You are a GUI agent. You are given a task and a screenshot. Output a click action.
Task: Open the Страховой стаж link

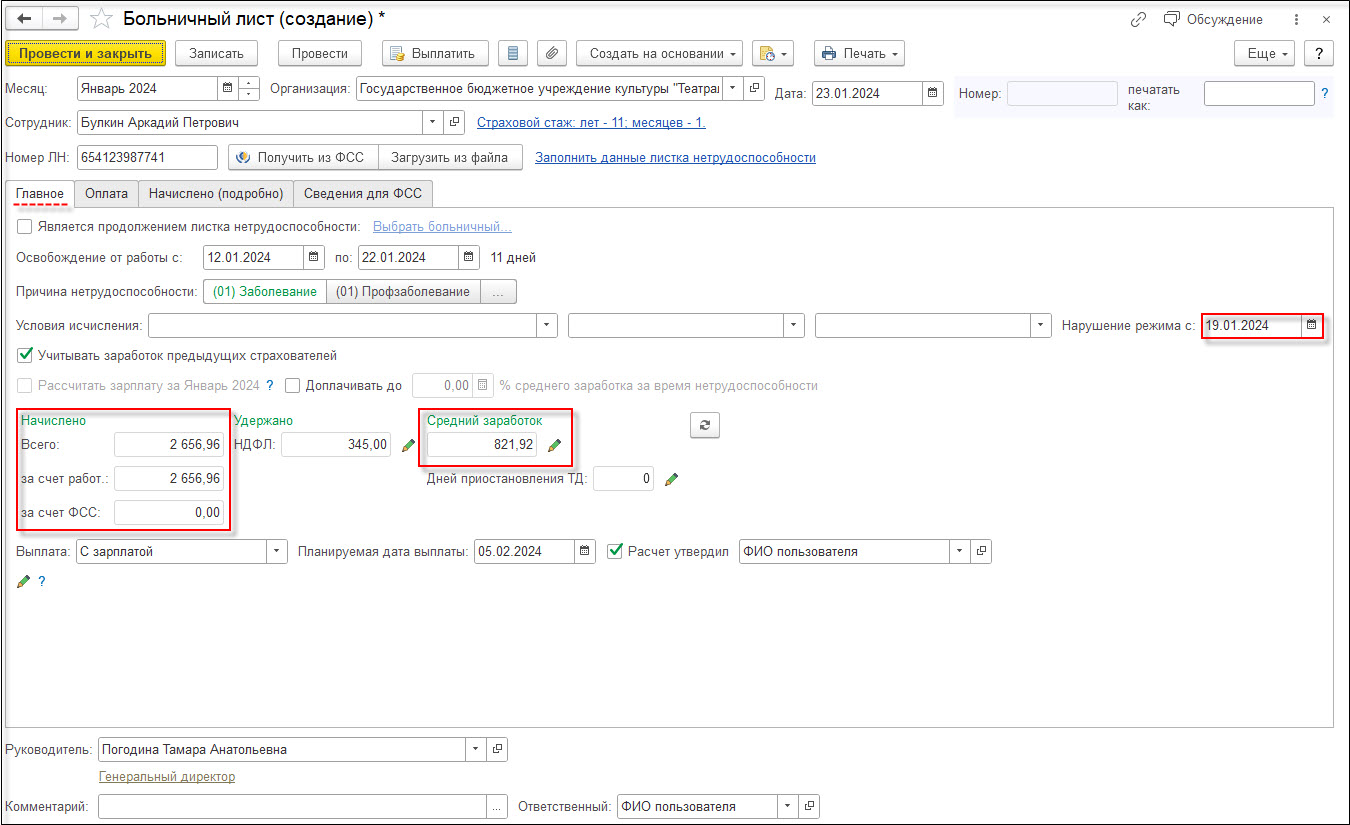coord(591,123)
